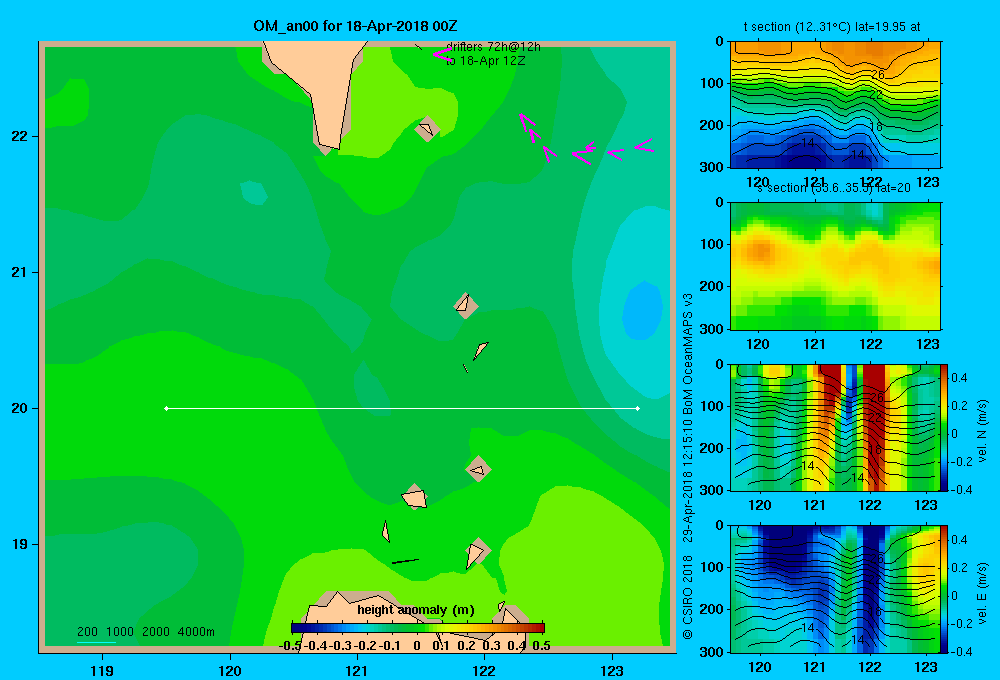1000x680 pixels.
Task: Click the 'vel. E (m/s)' axis label
Action: click(982, 593)
